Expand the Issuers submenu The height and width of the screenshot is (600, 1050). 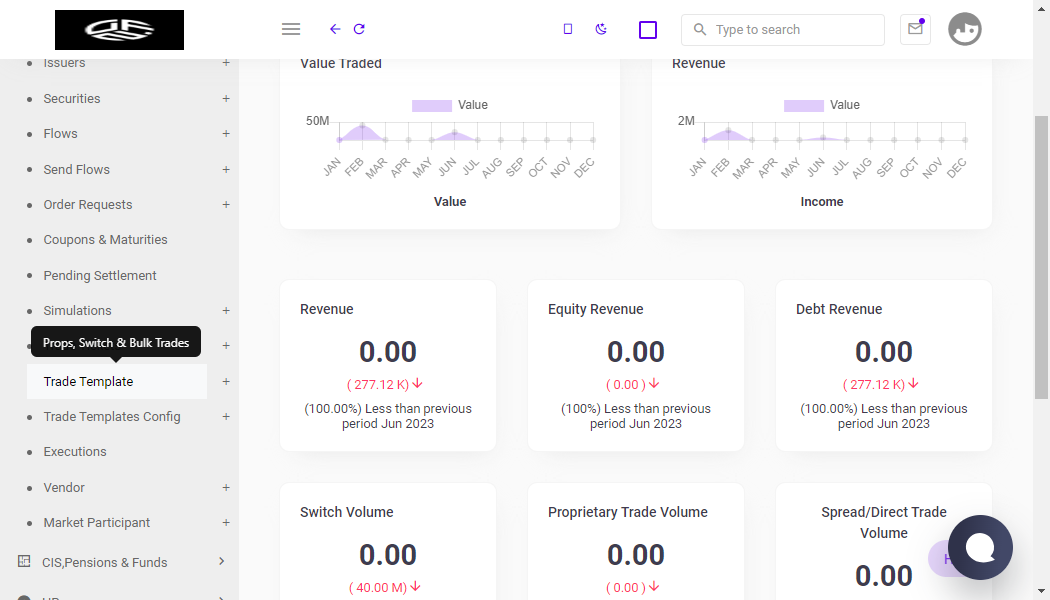coord(226,63)
